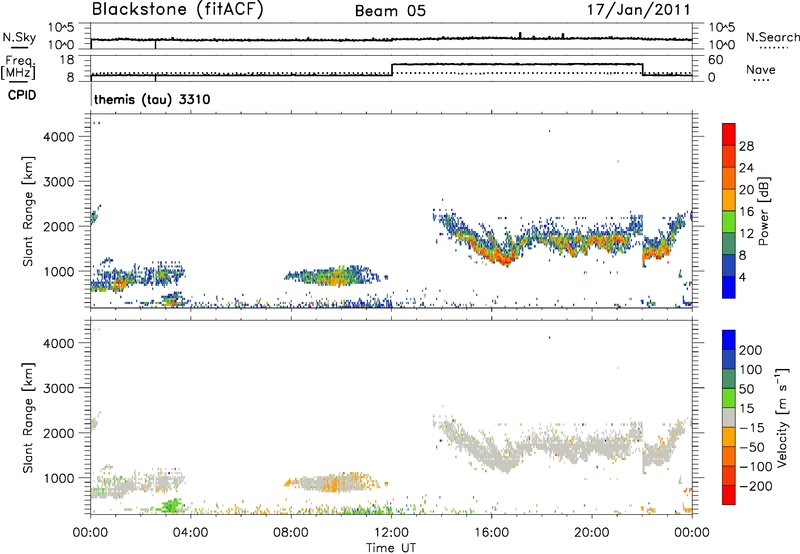Image resolution: width=800 pixels, height=554 pixels.
Task: Click the 'Beam 05' label
Action: 390,11
